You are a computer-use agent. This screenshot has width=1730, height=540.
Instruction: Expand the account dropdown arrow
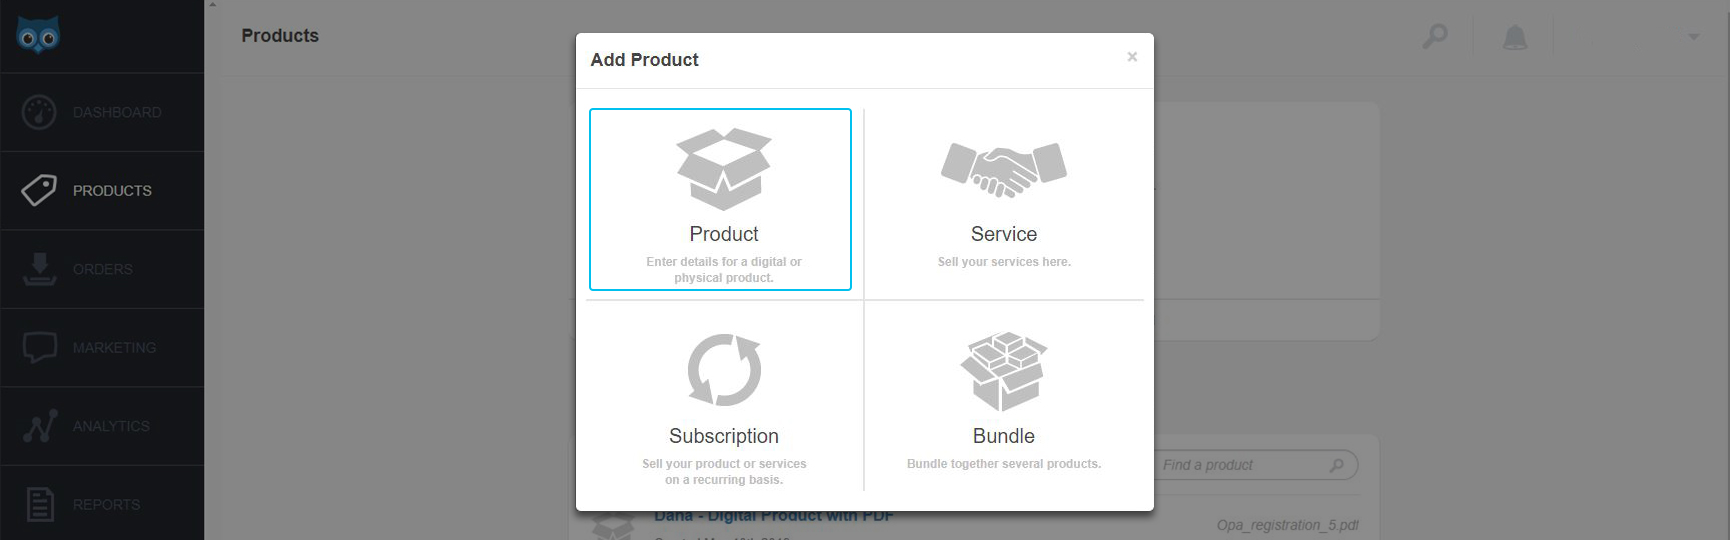tap(1693, 37)
